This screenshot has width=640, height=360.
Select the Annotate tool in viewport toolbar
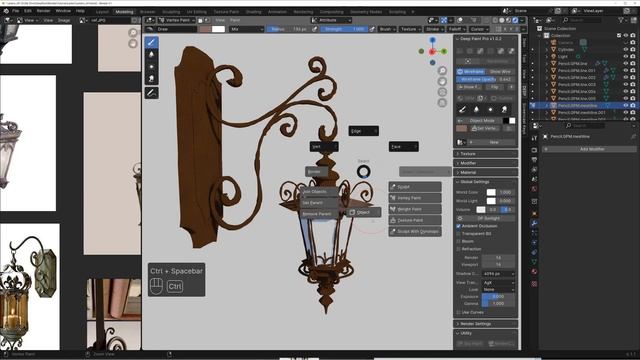point(151,93)
